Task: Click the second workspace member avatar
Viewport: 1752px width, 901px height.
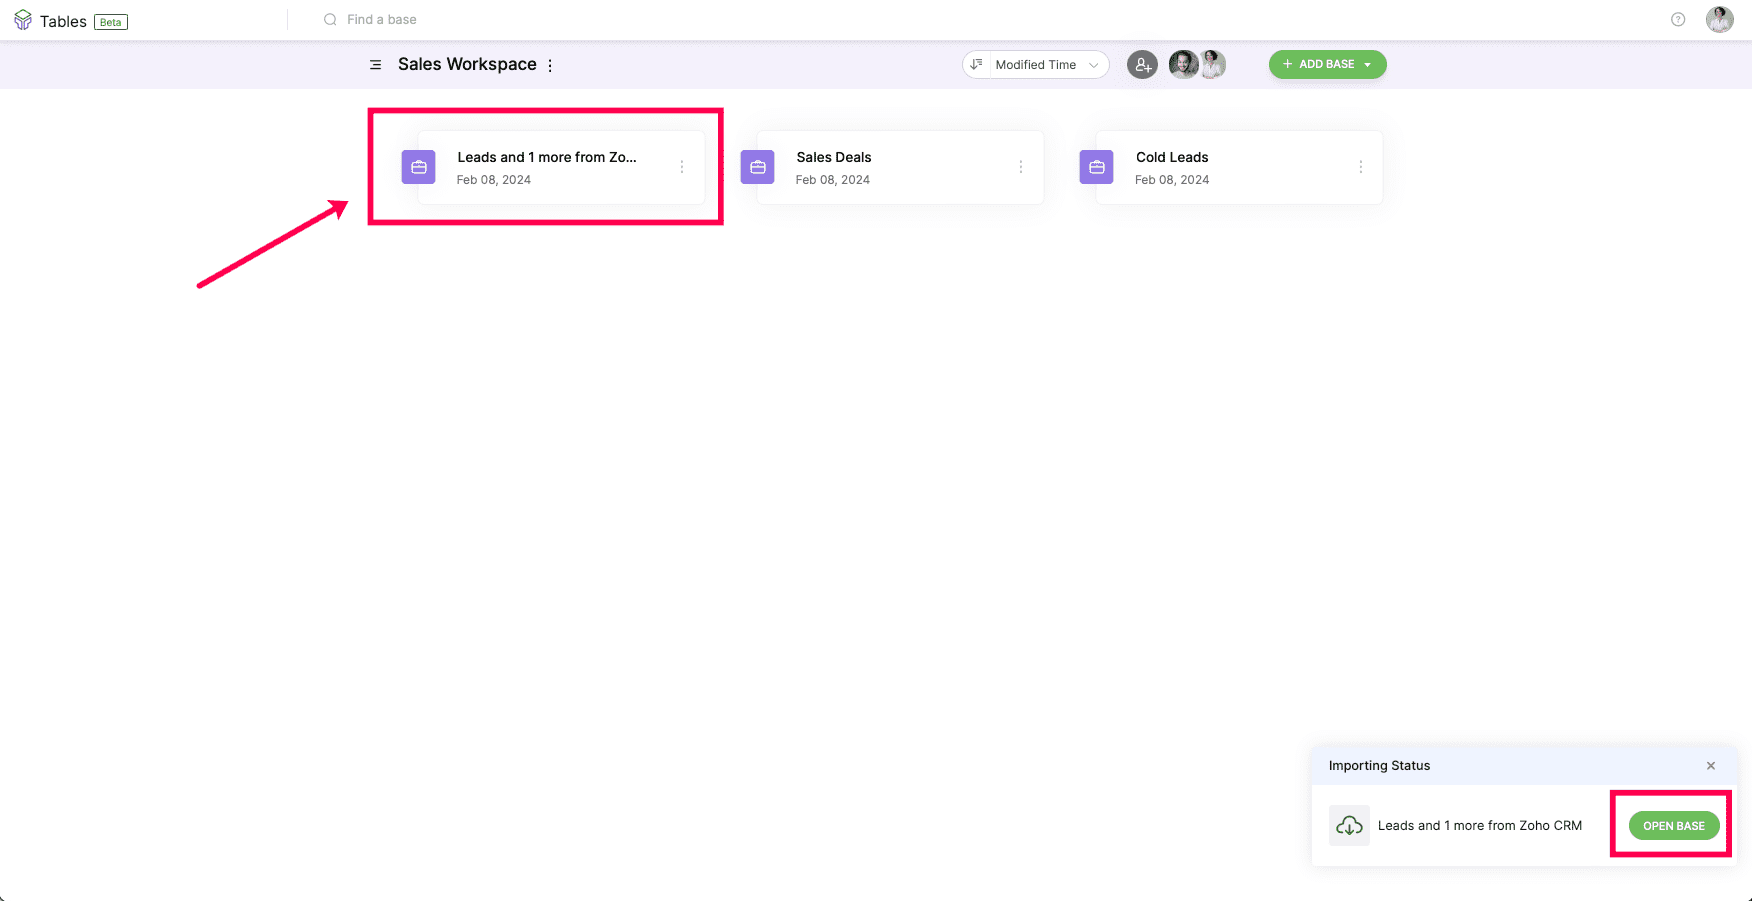Action: tap(1213, 64)
